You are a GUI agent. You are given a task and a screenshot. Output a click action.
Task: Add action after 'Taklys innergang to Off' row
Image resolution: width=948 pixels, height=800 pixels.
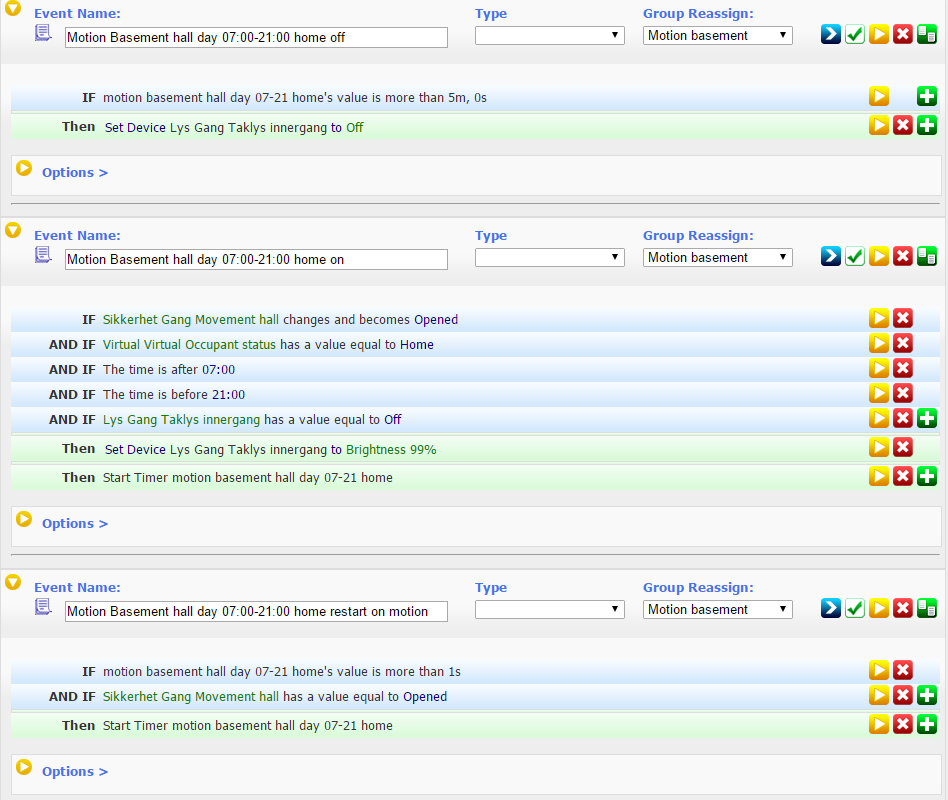927,125
